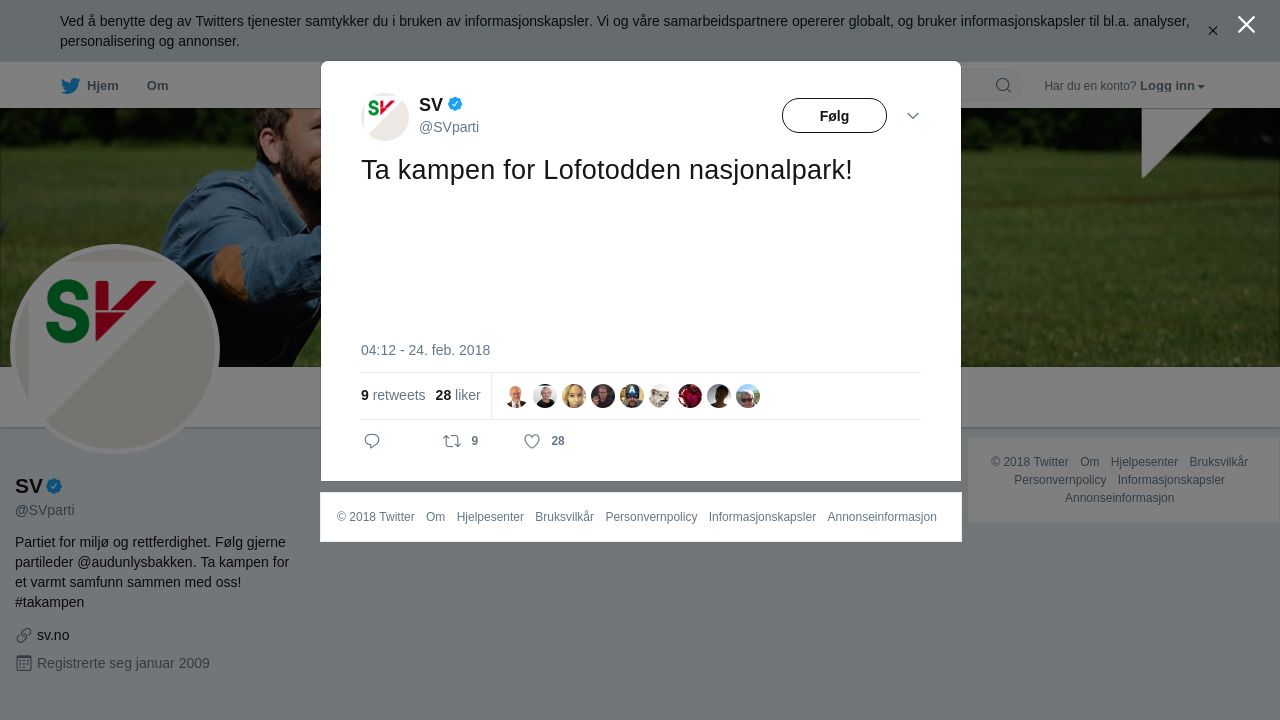View the 28 liker list
Screen dimensions: 1280x720
point(458,395)
